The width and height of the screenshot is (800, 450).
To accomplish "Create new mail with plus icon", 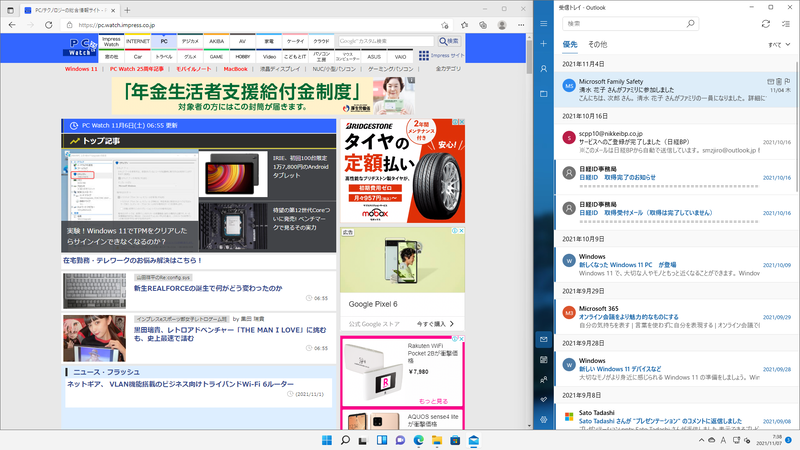I will tap(543, 44).
